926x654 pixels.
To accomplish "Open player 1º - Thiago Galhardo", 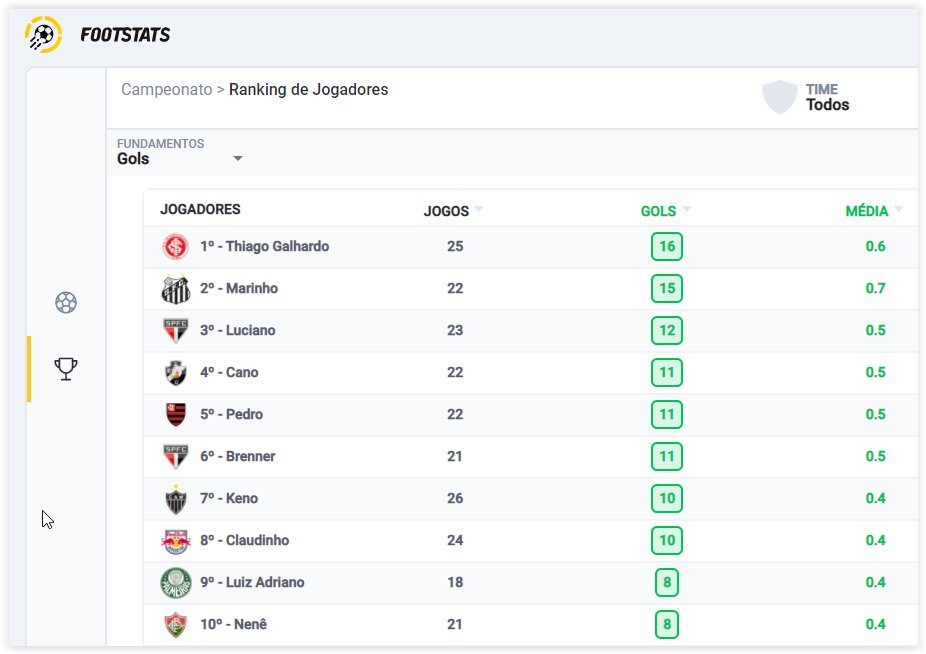I will 264,247.
